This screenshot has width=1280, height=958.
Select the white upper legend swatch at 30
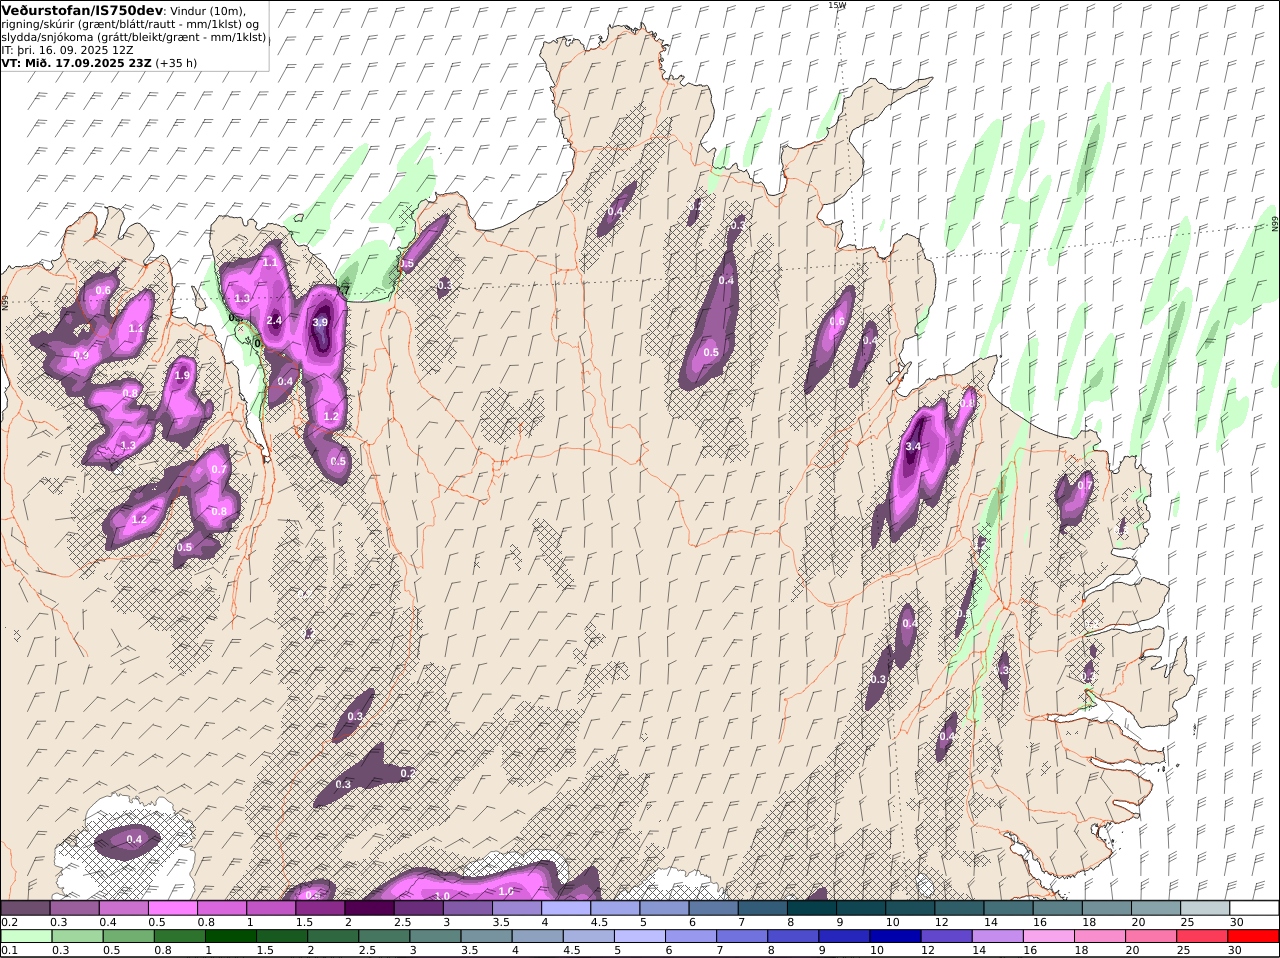click(1254, 908)
